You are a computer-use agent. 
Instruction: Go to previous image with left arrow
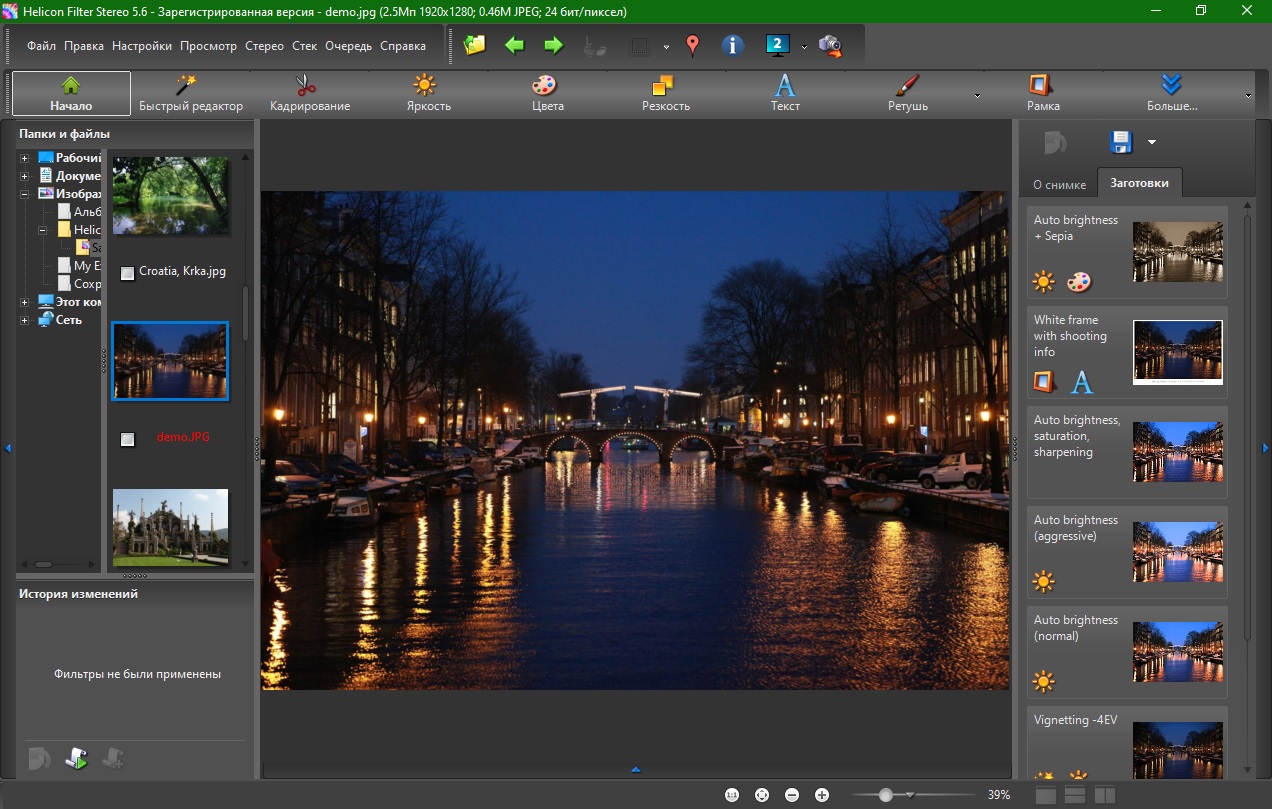[515, 45]
